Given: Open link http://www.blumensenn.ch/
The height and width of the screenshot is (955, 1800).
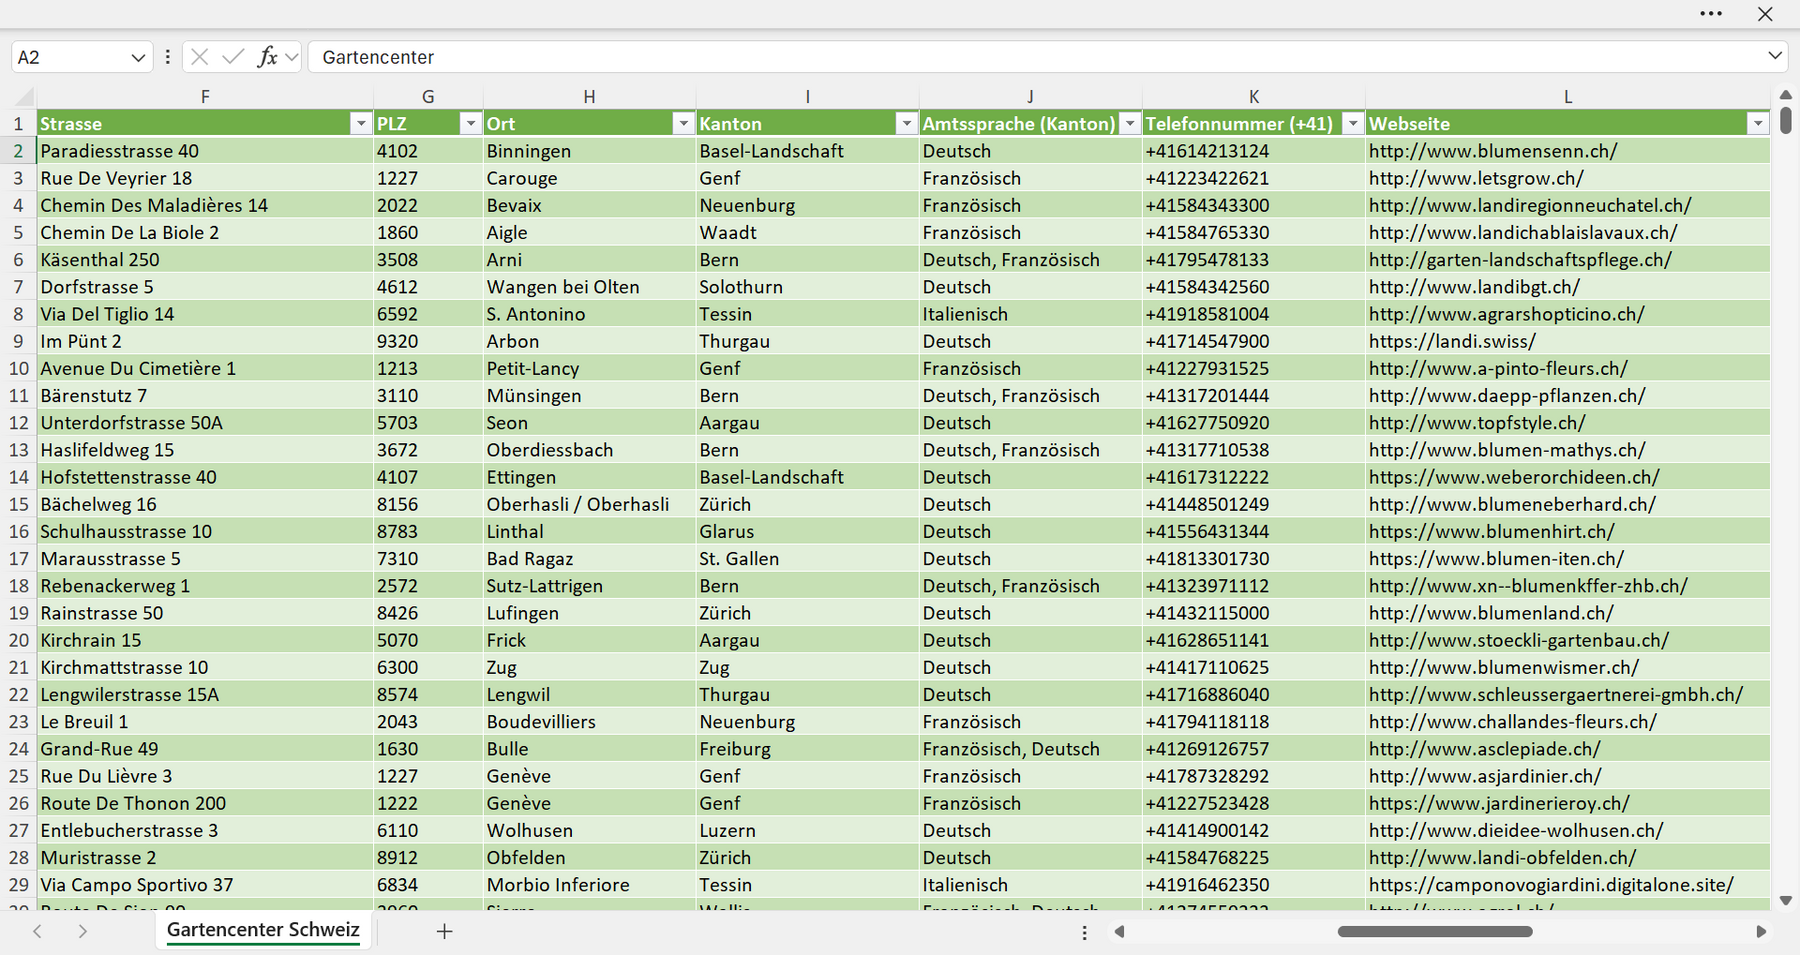Looking at the screenshot, I should point(1493,151).
